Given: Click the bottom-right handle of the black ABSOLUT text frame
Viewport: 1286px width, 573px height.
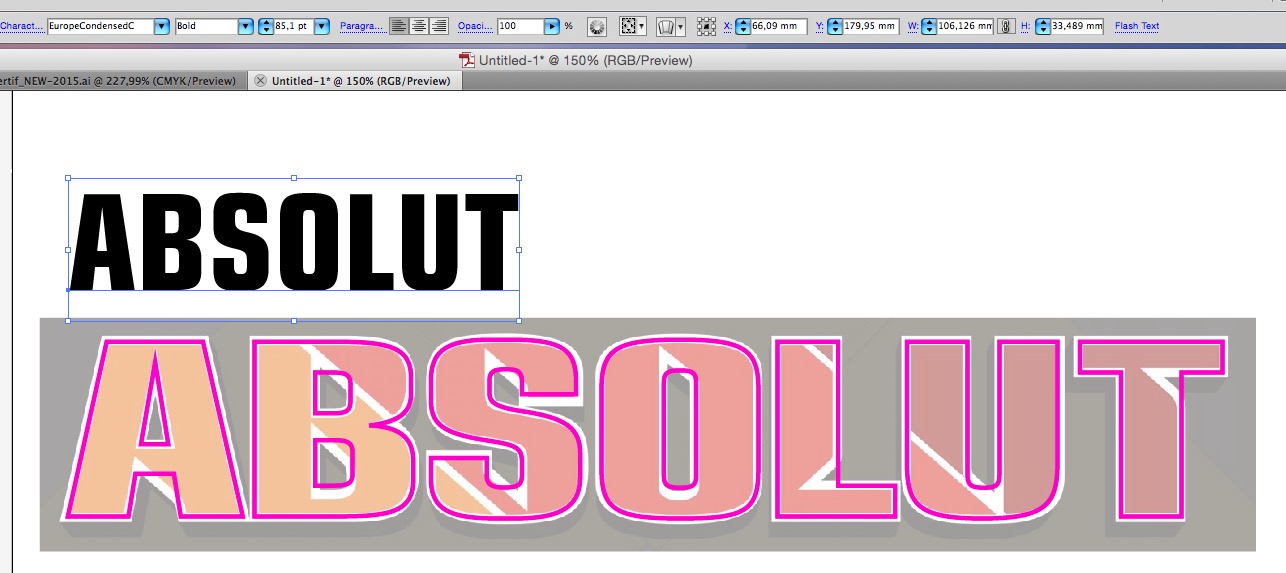Looking at the screenshot, I should click(x=519, y=321).
